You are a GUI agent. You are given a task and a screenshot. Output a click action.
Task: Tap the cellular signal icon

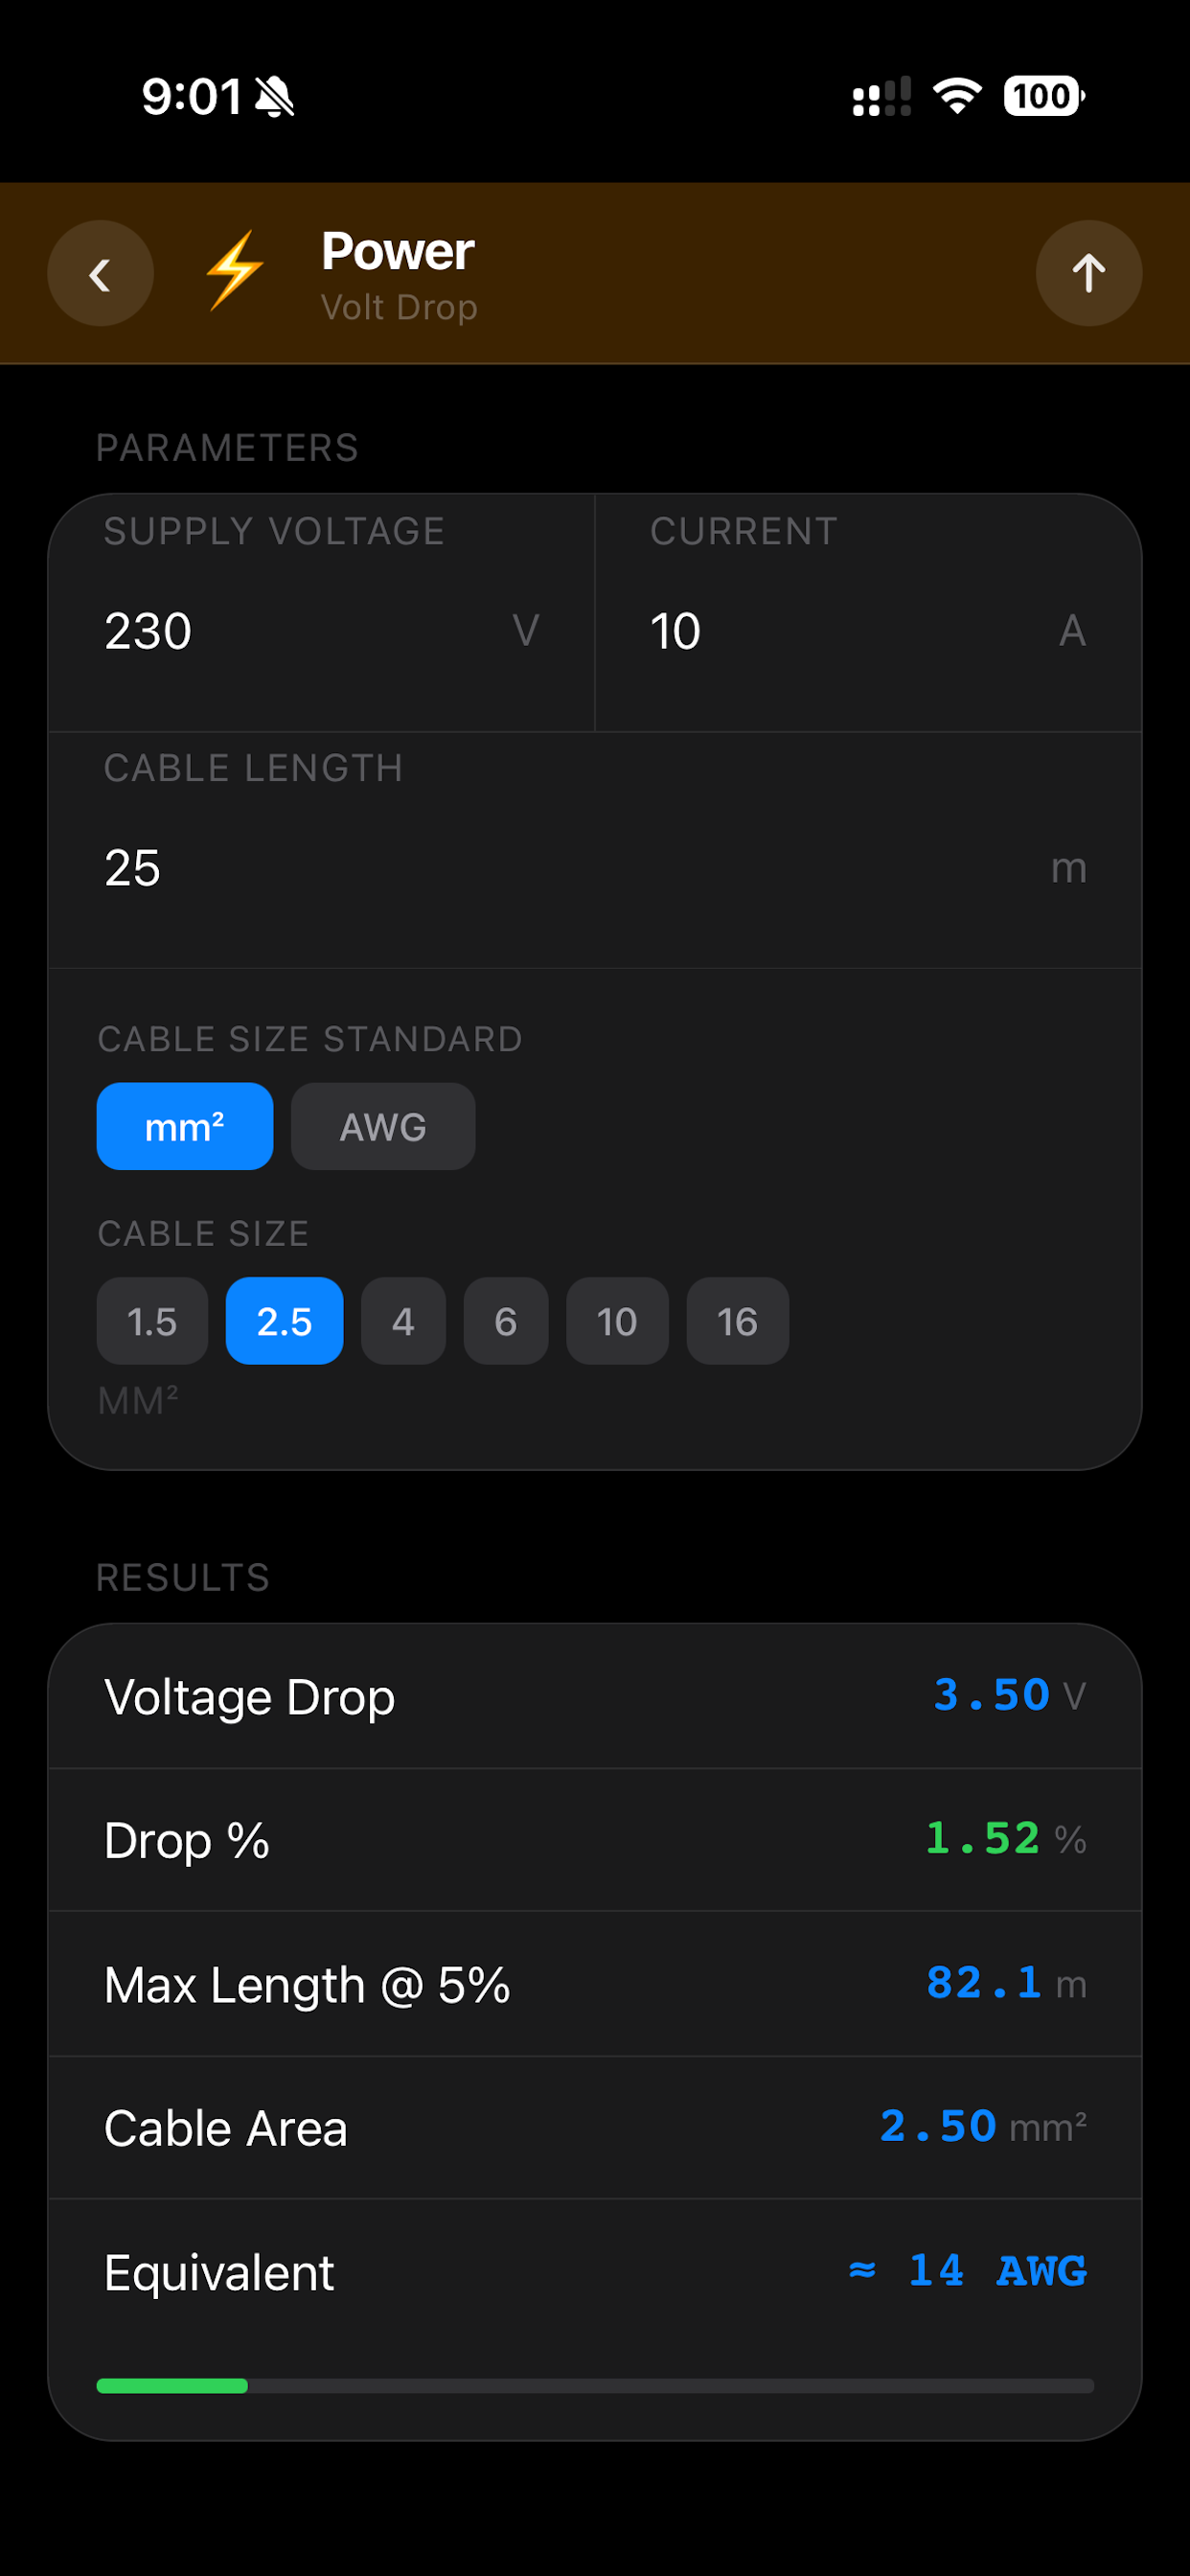coord(881,97)
